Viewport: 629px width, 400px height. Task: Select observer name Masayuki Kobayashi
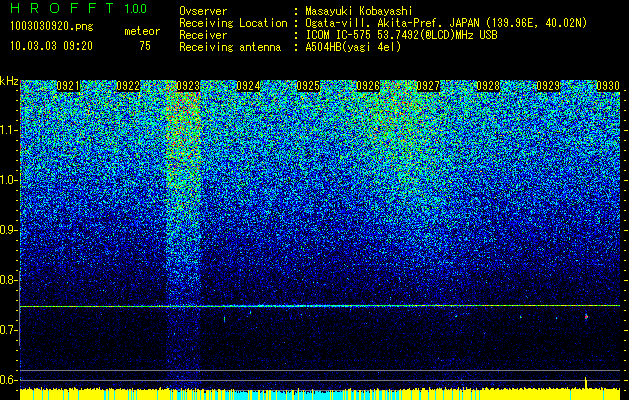[359, 12]
